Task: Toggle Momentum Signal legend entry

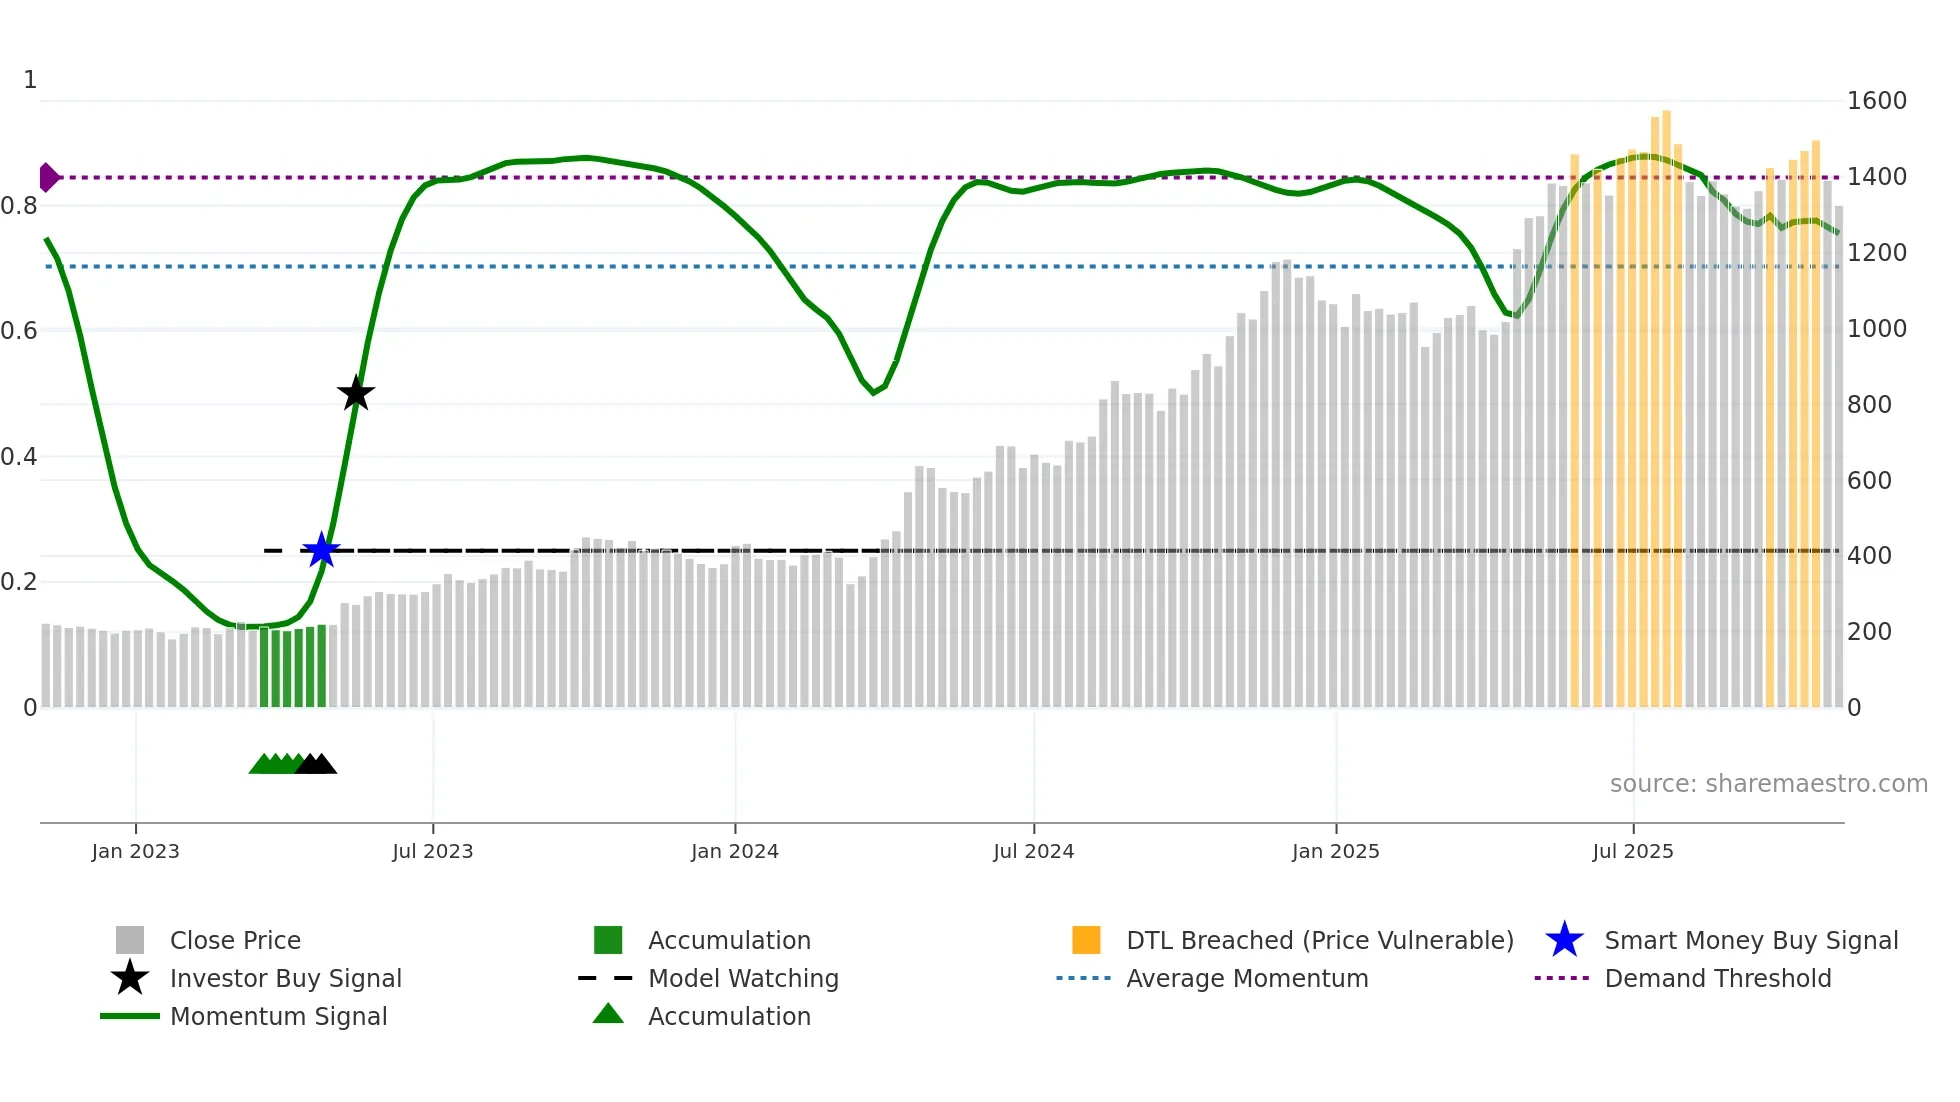Action: pos(278,1016)
